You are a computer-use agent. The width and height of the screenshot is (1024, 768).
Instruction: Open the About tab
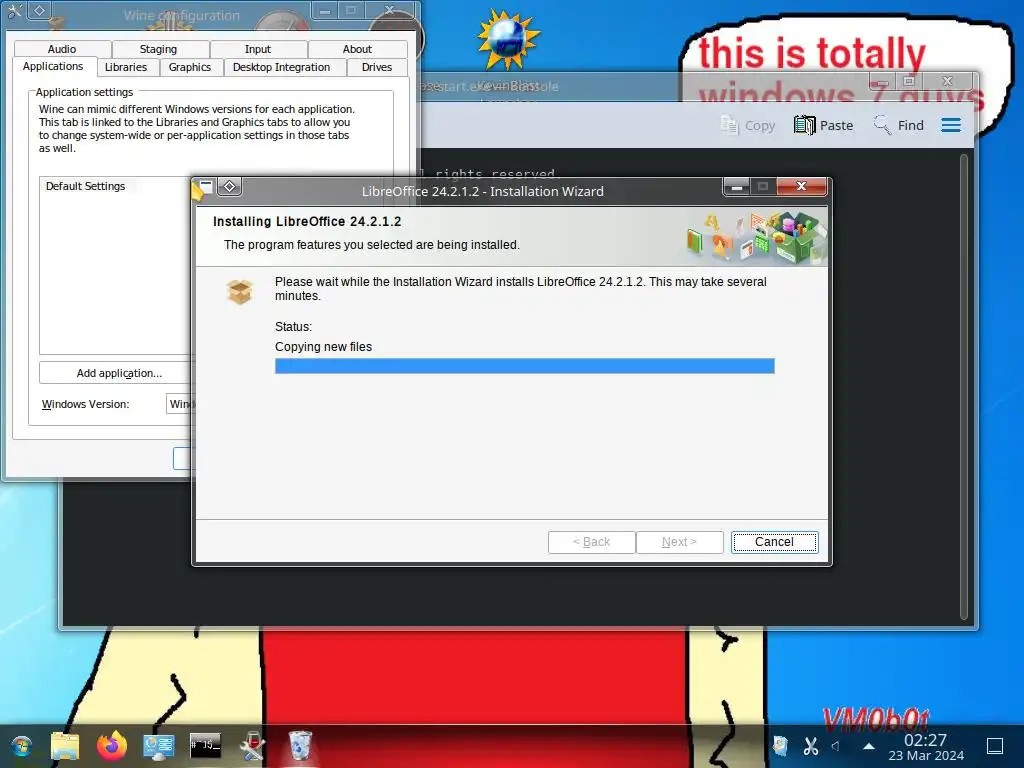[357, 49]
